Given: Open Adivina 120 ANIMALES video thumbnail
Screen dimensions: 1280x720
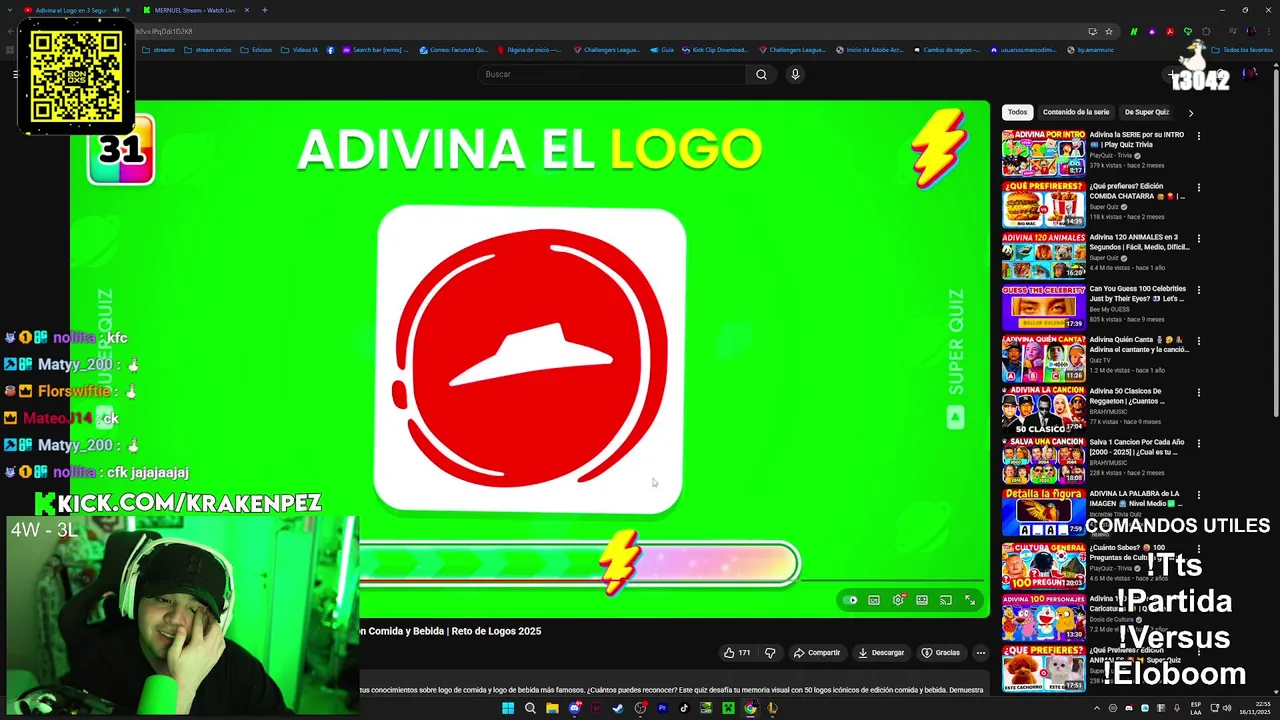Looking at the screenshot, I should point(1043,256).
